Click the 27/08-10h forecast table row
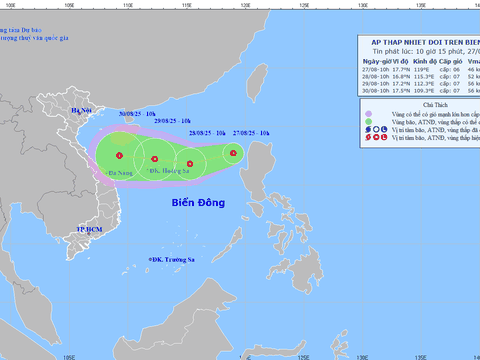 421,70
